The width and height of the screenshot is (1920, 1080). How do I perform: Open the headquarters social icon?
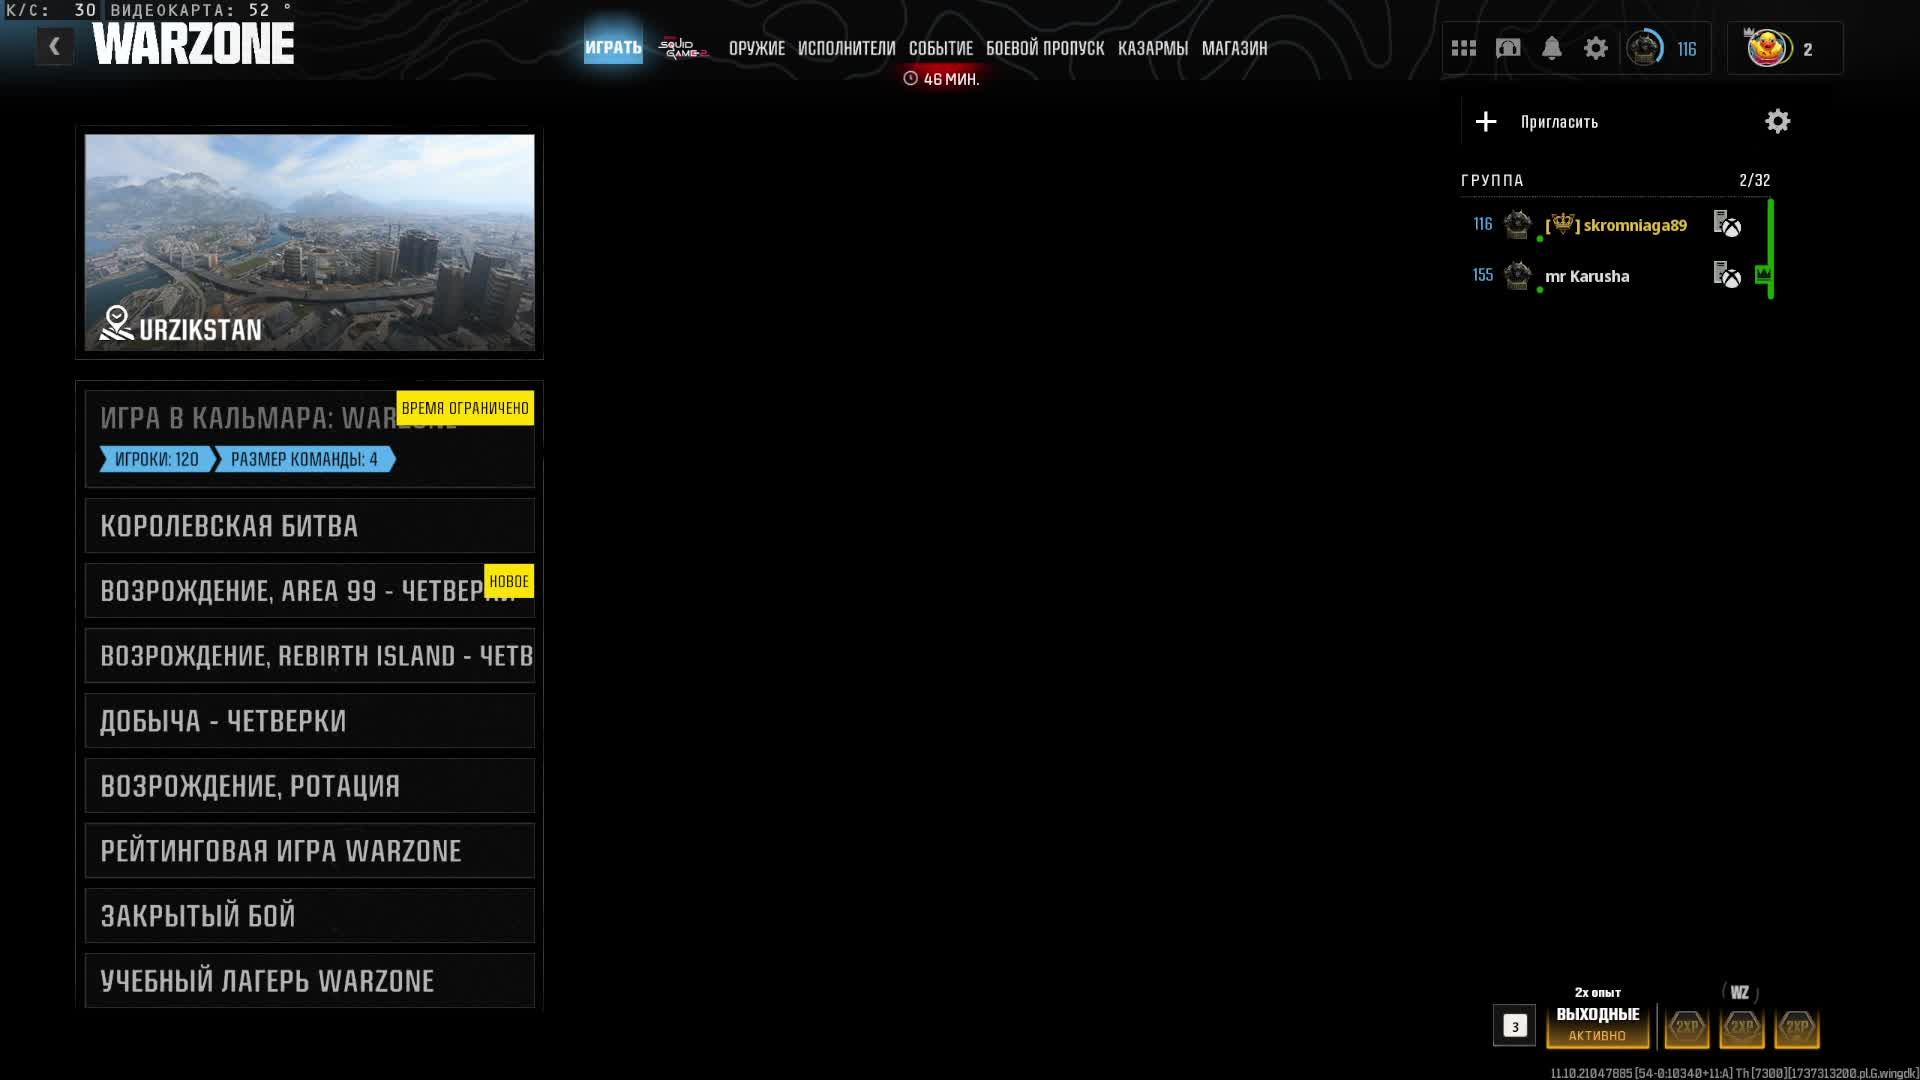1508,48
